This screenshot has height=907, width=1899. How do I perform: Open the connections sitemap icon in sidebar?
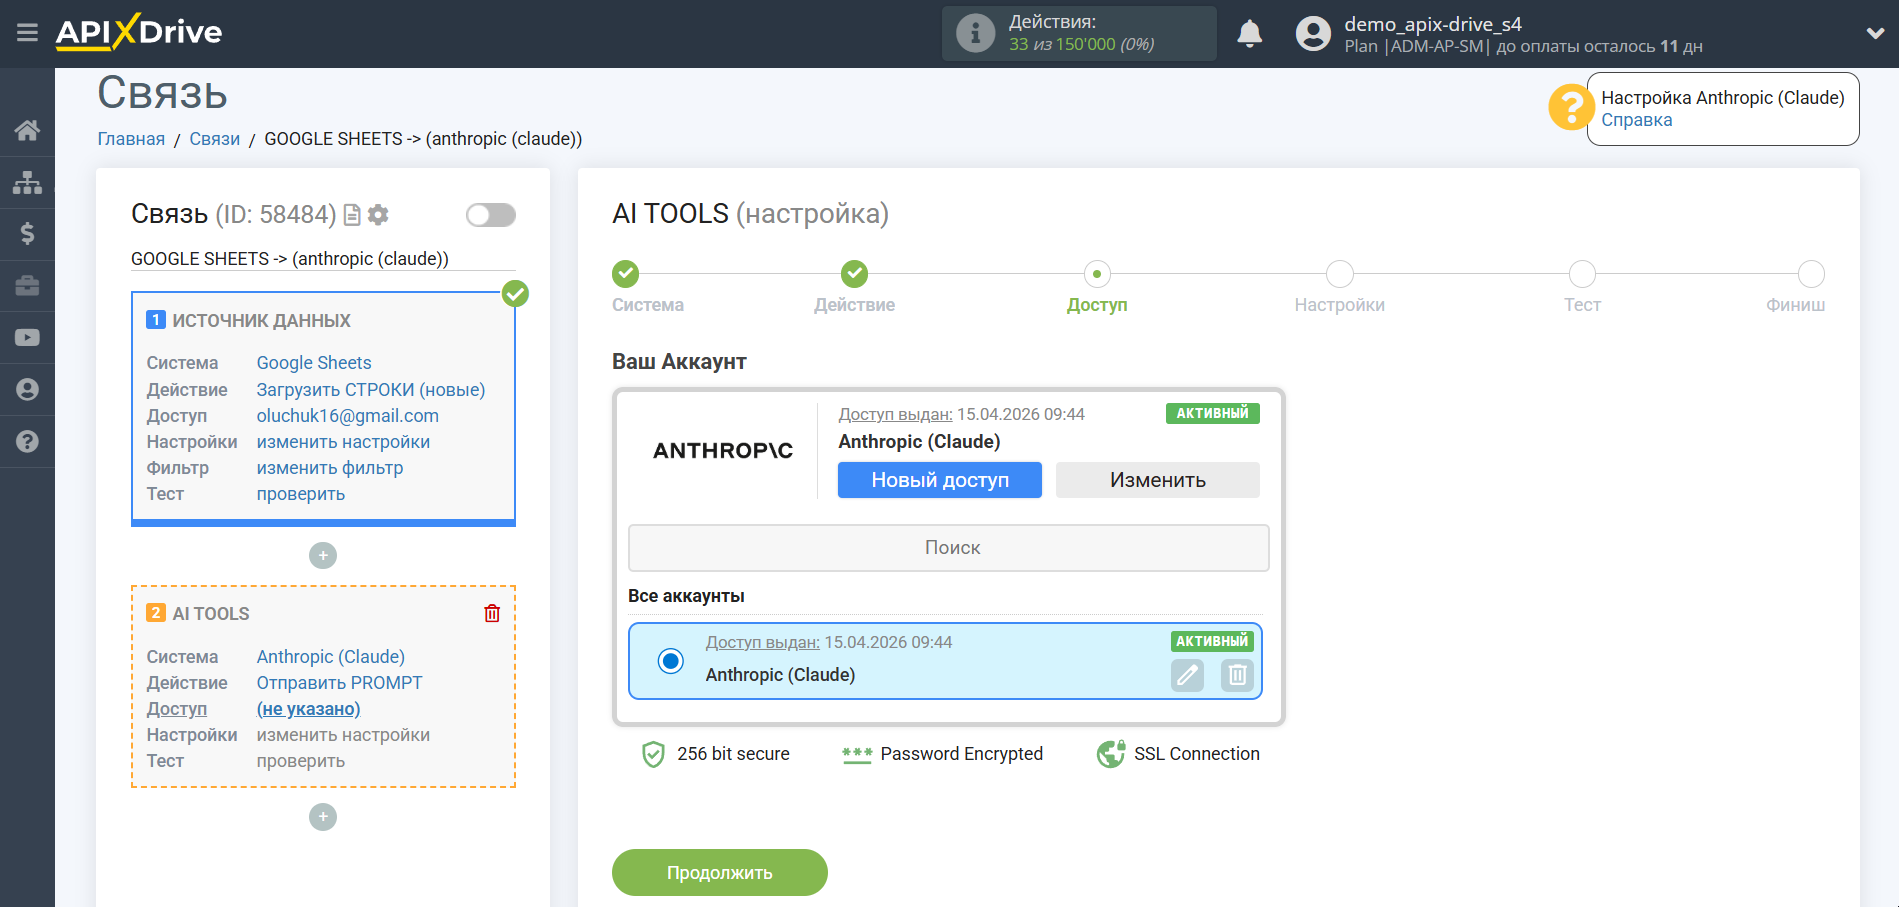[x=27, y=182]
